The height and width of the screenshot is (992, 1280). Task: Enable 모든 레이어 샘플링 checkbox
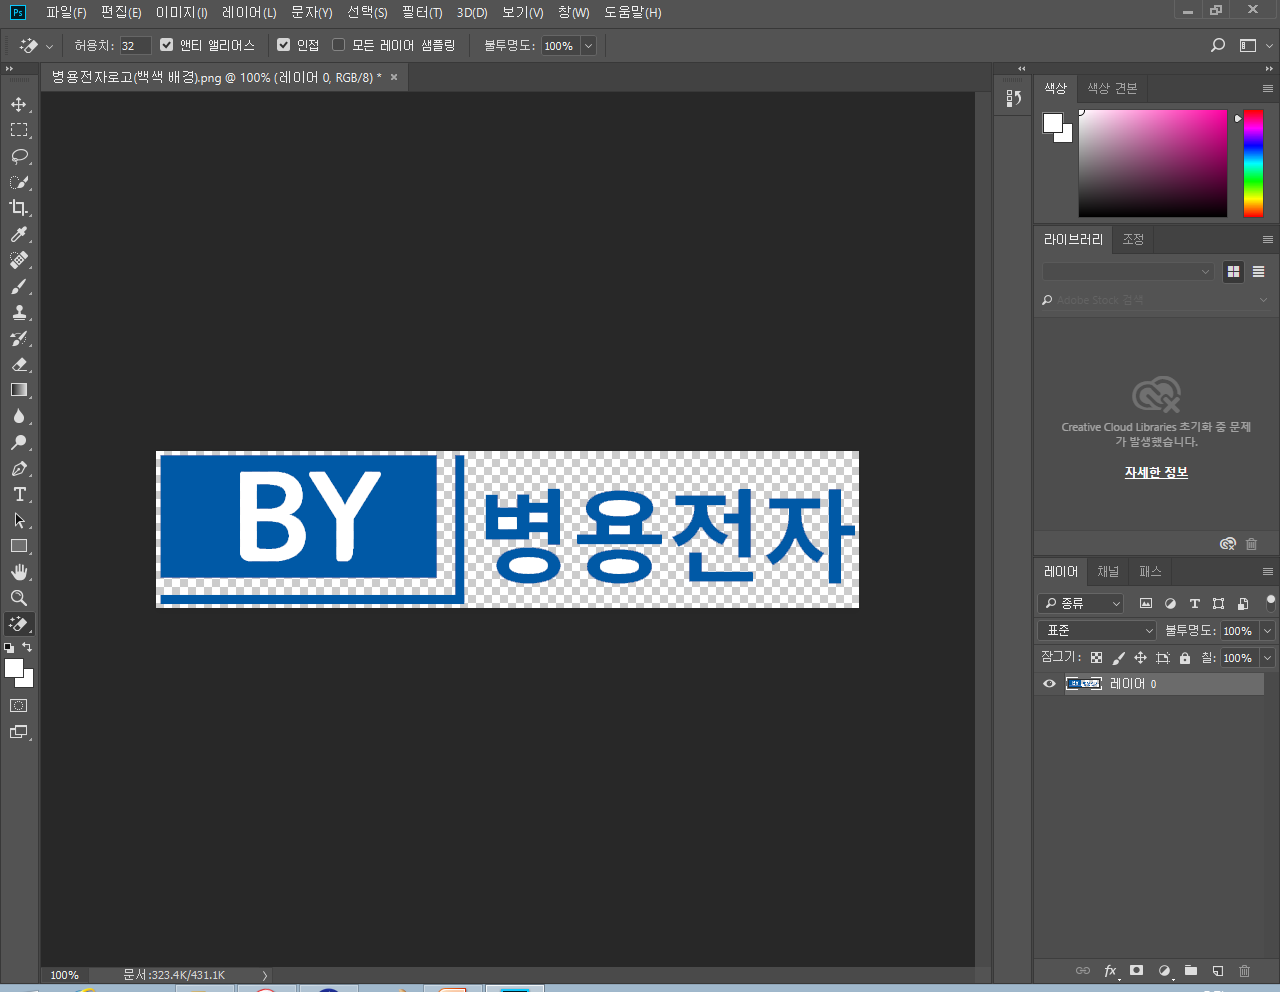(x=338, y=45)
